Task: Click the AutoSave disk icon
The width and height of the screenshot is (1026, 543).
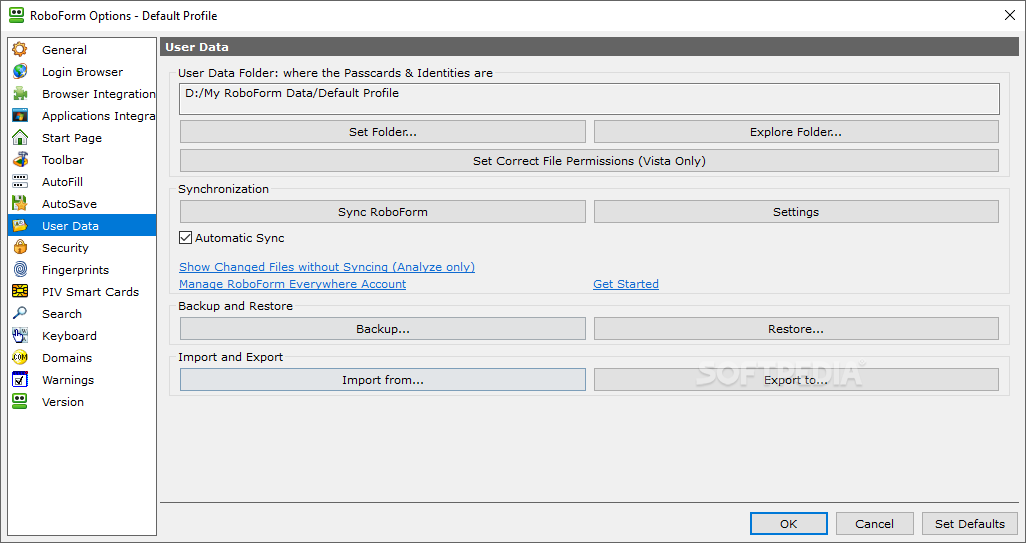Action: tap(20, 203)
